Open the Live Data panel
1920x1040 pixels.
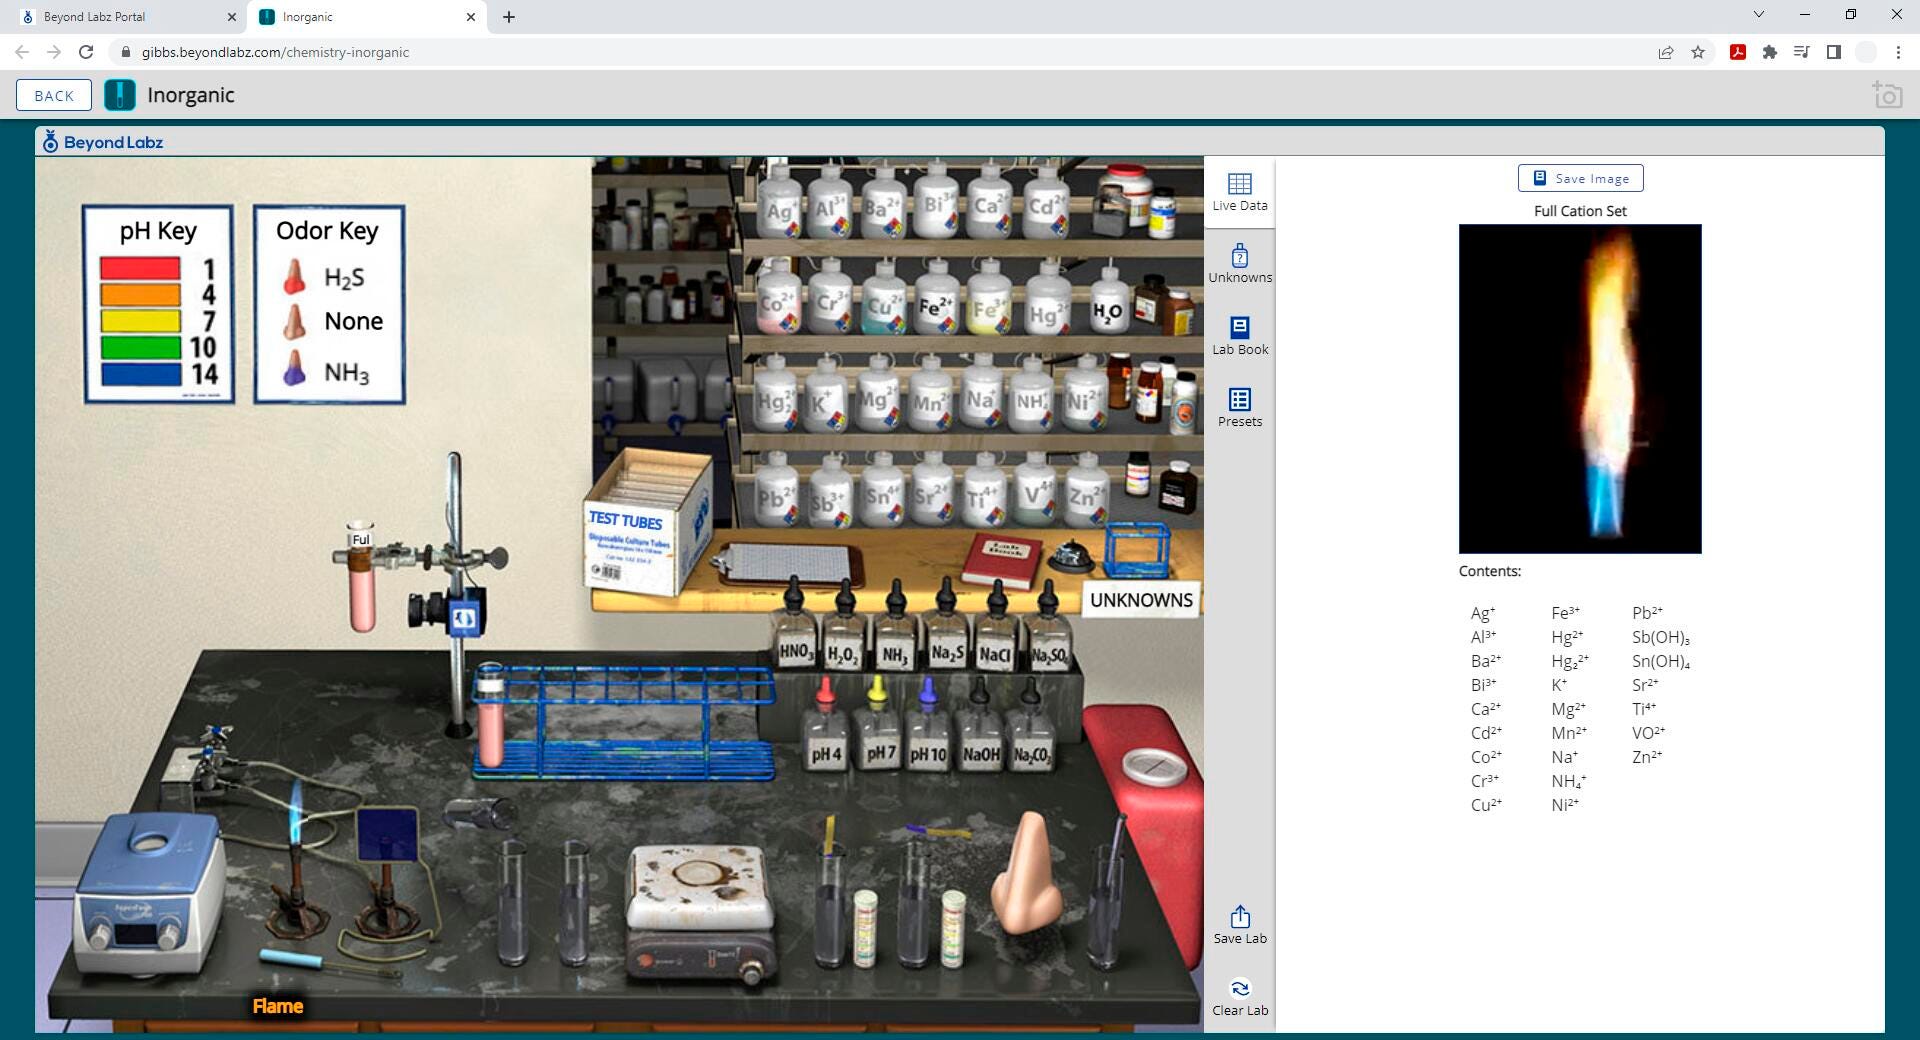tap(1239, 191)
